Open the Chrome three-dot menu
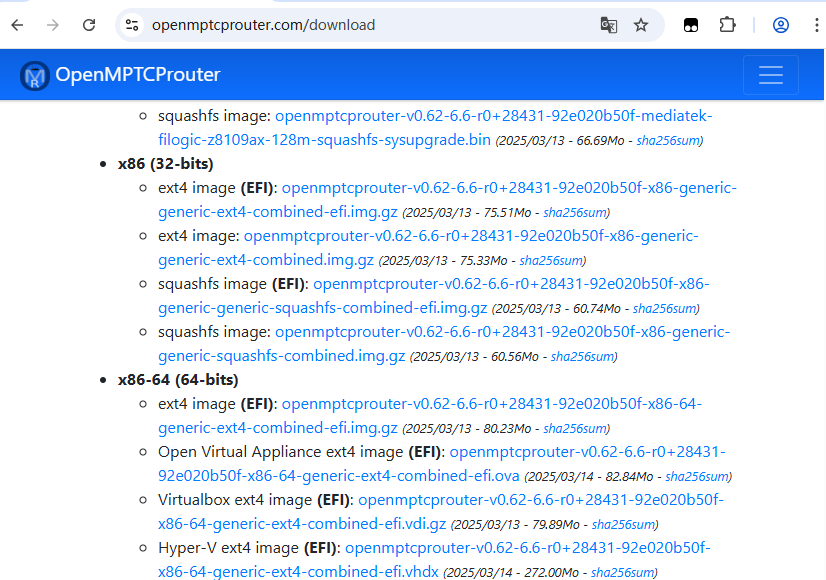The height and width of the screenshot is (580, 826). click(x=816, y=25)
